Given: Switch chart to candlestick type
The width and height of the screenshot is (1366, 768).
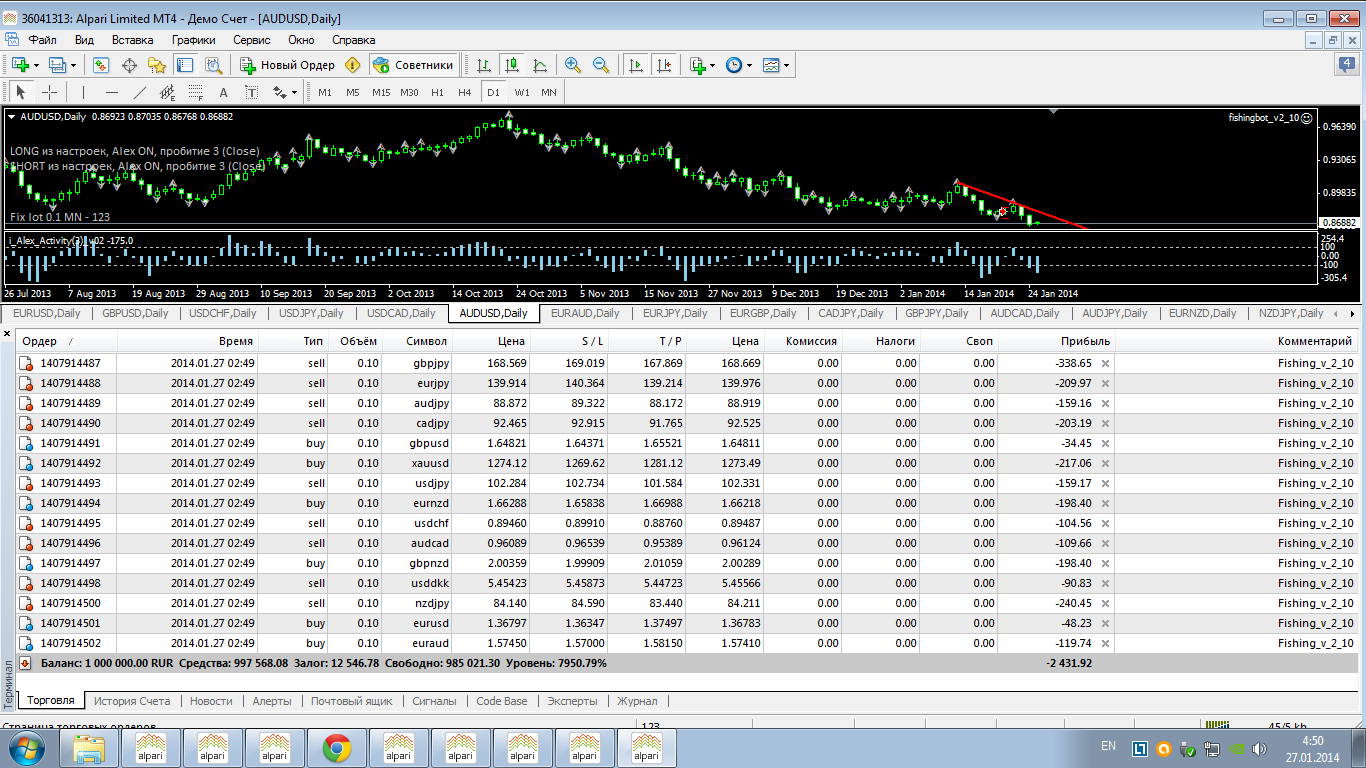Looking at the screenshot, I should [512, 65].
